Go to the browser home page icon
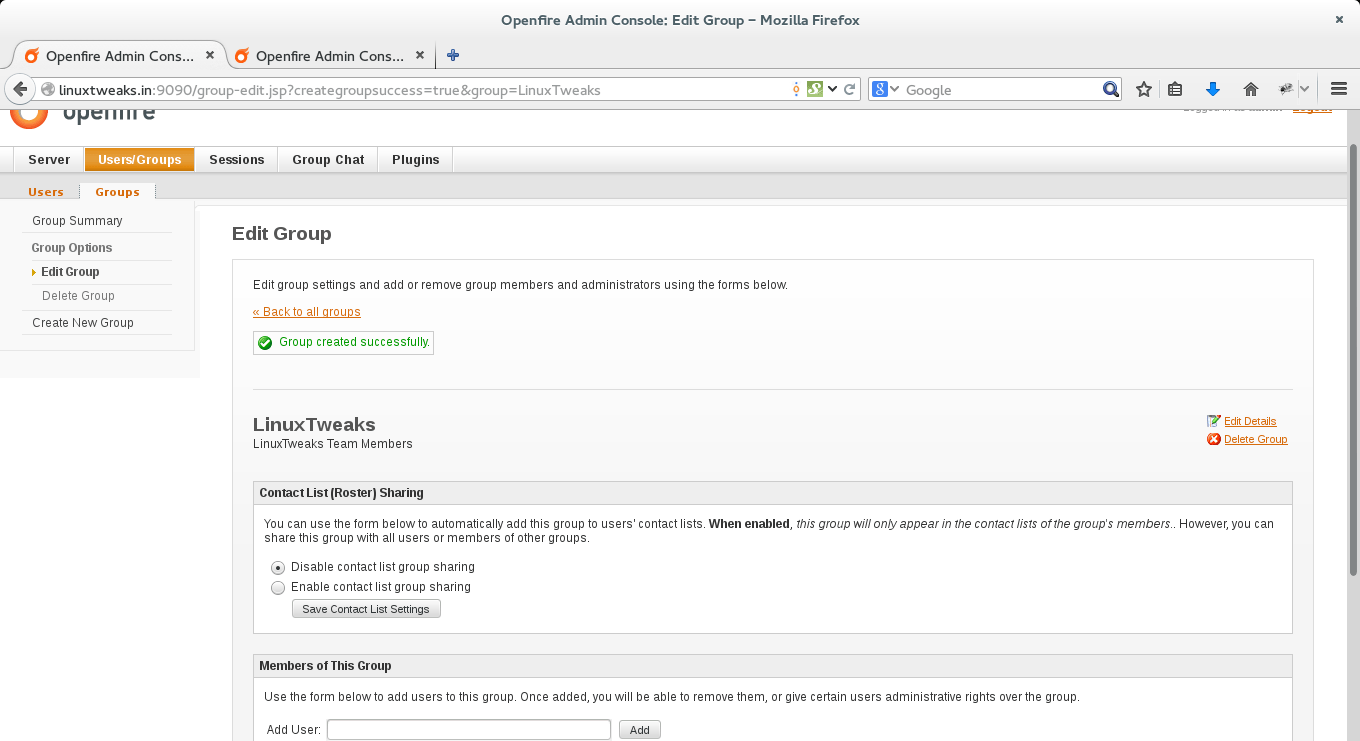 [1250, 90]
